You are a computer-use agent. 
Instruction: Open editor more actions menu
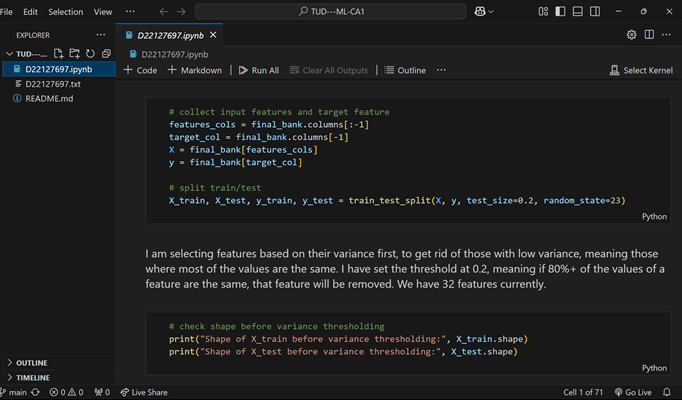666,35
